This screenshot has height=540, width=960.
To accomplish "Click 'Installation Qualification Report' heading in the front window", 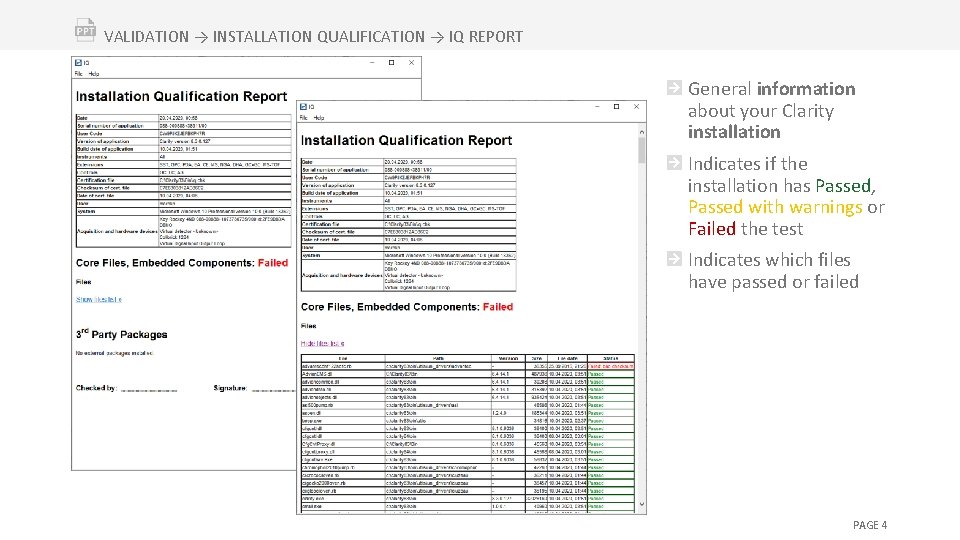I will 407,141.
